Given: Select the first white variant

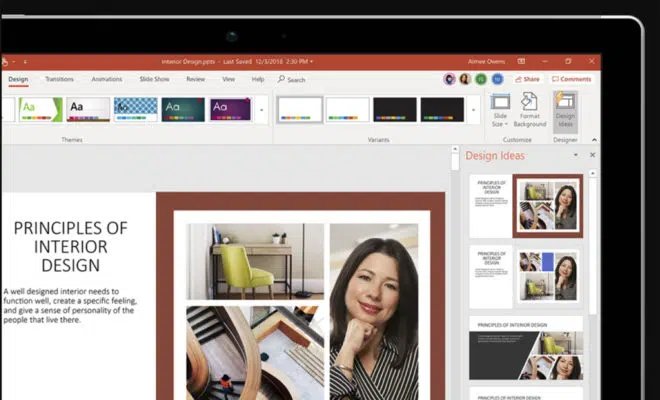Looking at the screenshot, I should tap(299, 109).
